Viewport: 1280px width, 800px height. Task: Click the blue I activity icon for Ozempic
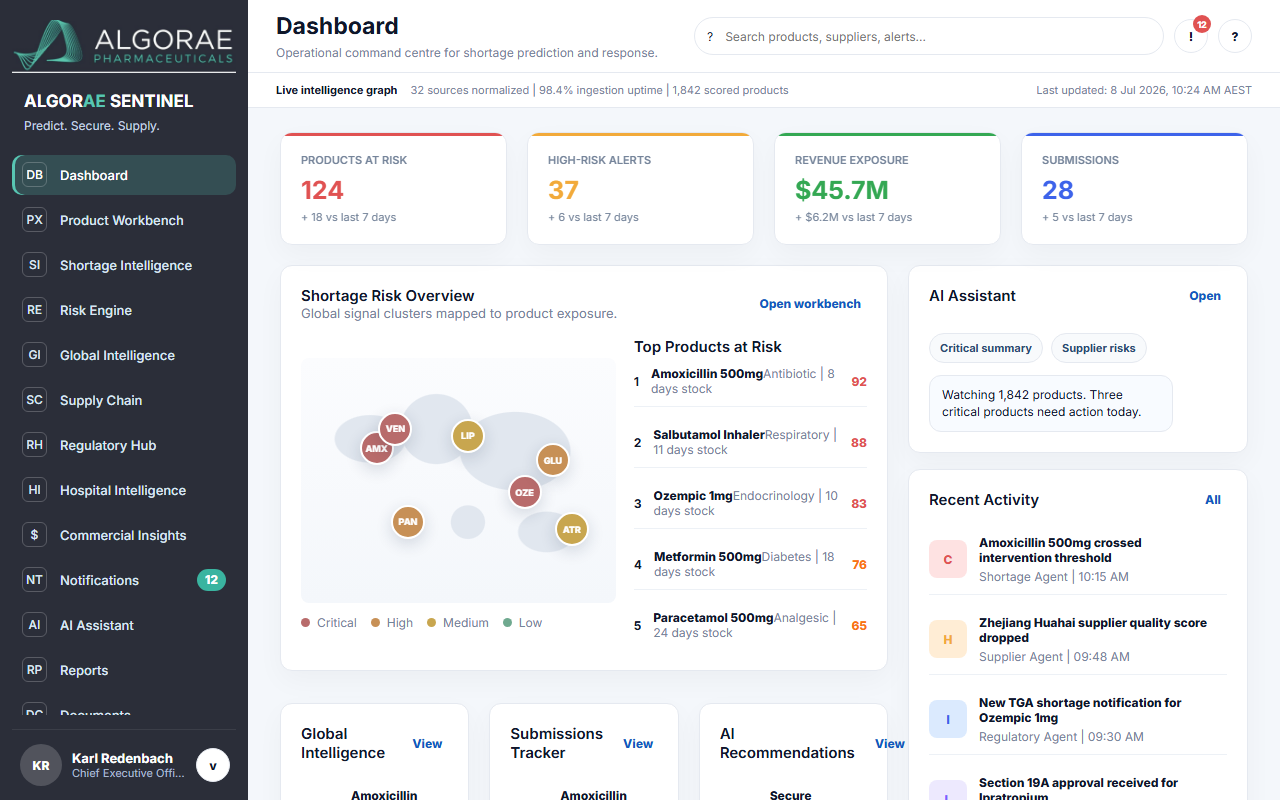[948, 720]
